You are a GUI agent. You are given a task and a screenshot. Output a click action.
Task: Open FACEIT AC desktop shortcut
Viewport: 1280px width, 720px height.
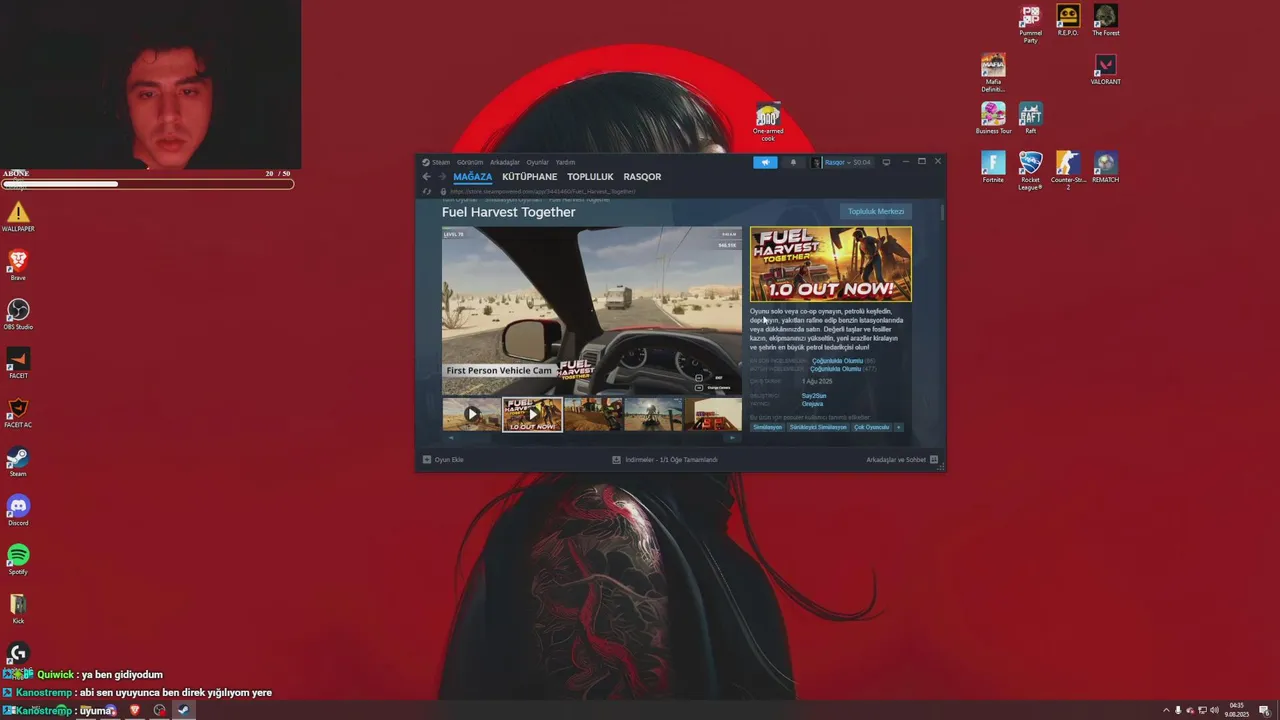[18, 413]
